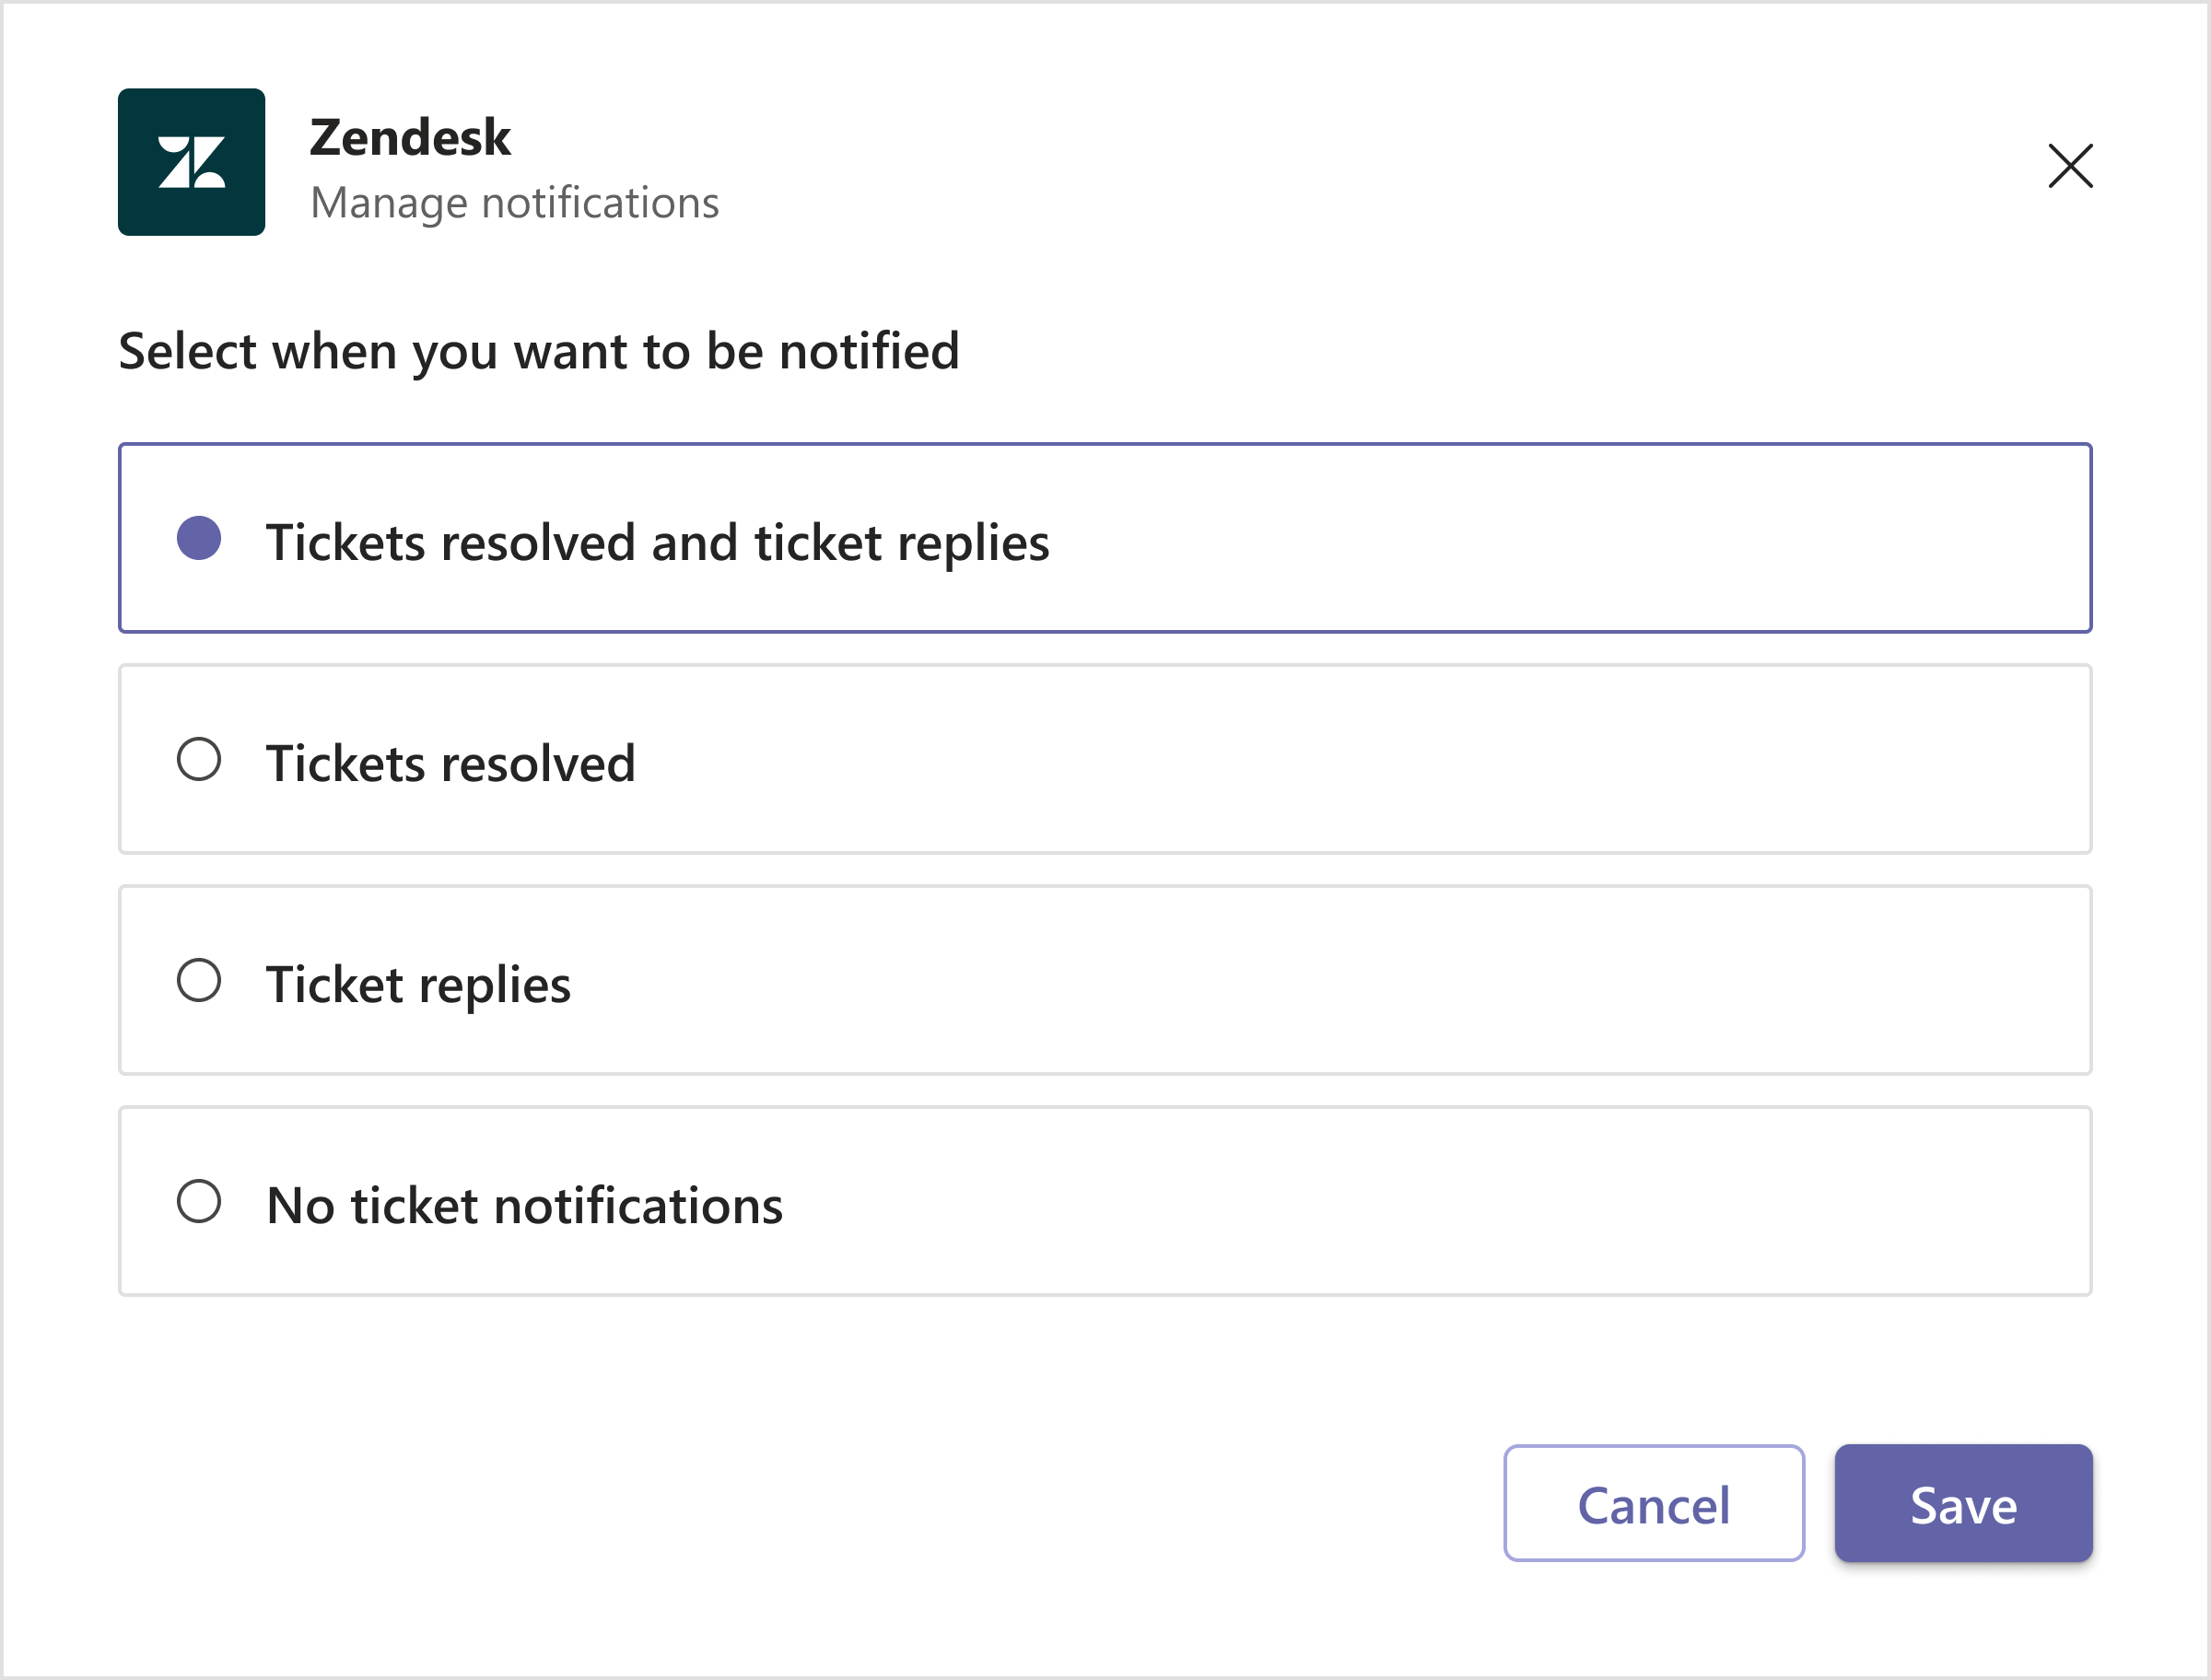Click the X icon to dismiss the dialog
This screenshot has height=1680, width=2211.
2069,167
